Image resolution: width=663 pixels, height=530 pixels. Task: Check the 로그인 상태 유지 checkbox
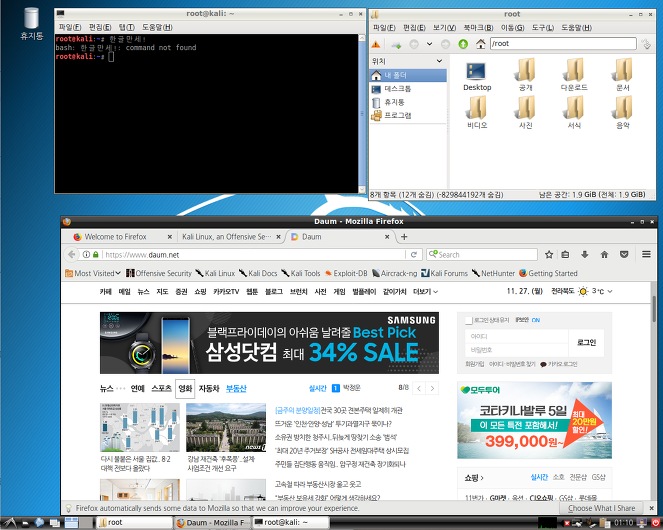(x=468, y=321)
